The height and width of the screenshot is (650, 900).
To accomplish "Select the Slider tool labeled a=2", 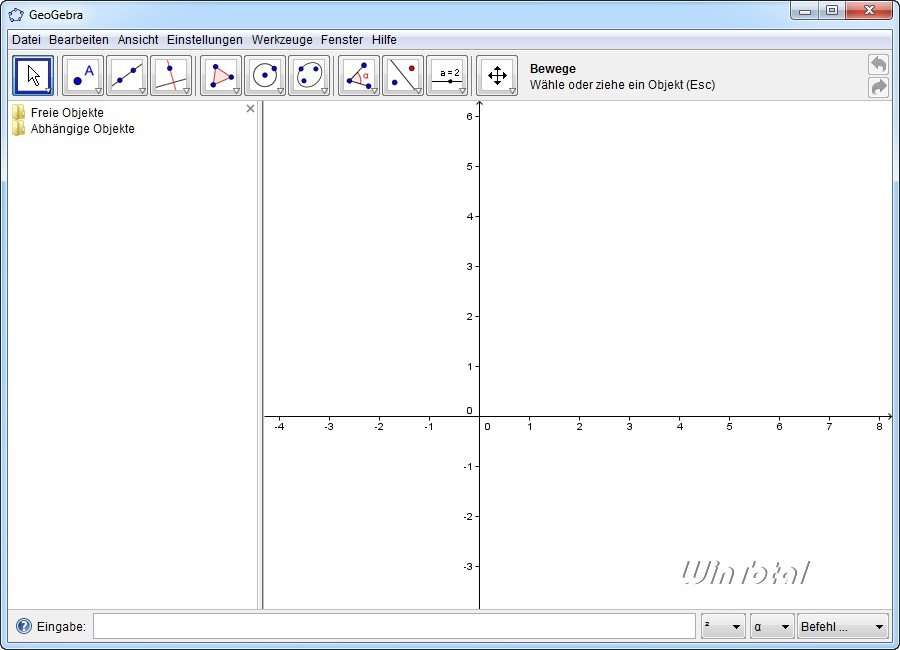I will (447, 75).
